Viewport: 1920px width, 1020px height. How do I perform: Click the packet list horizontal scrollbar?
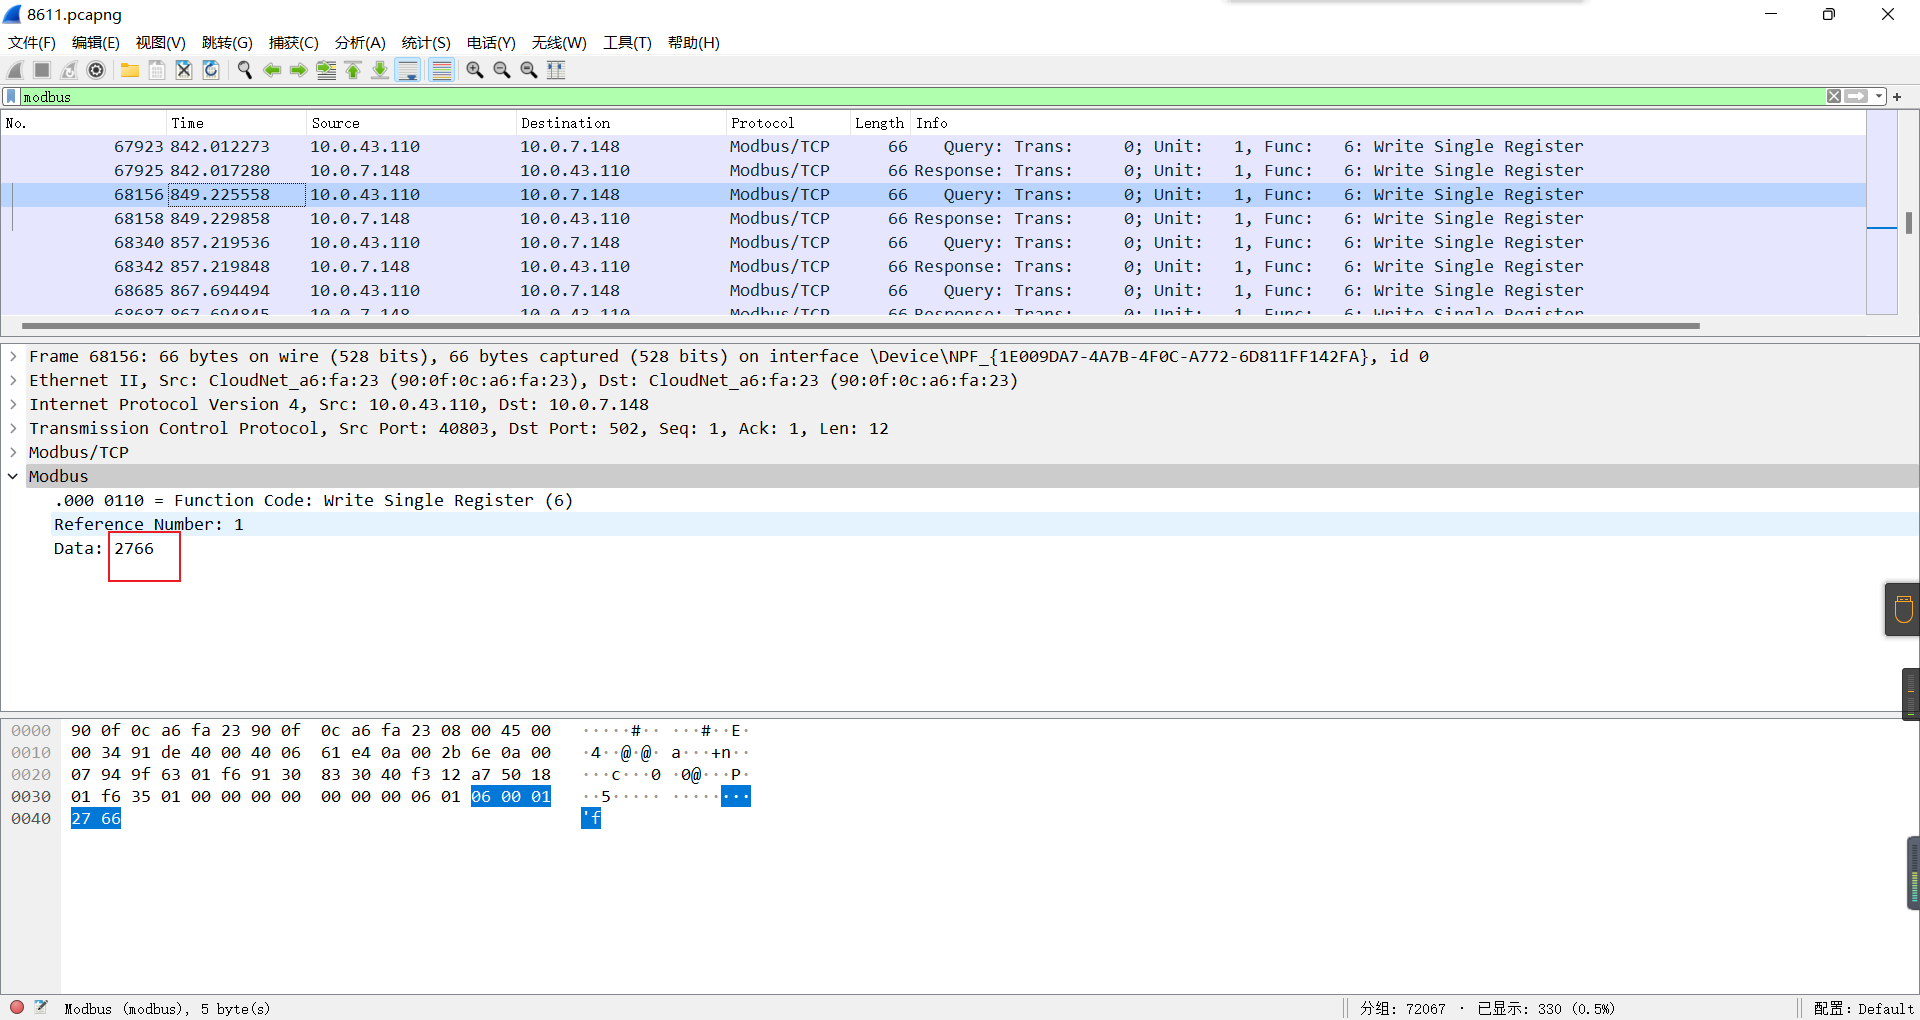(x=860, y=326)
